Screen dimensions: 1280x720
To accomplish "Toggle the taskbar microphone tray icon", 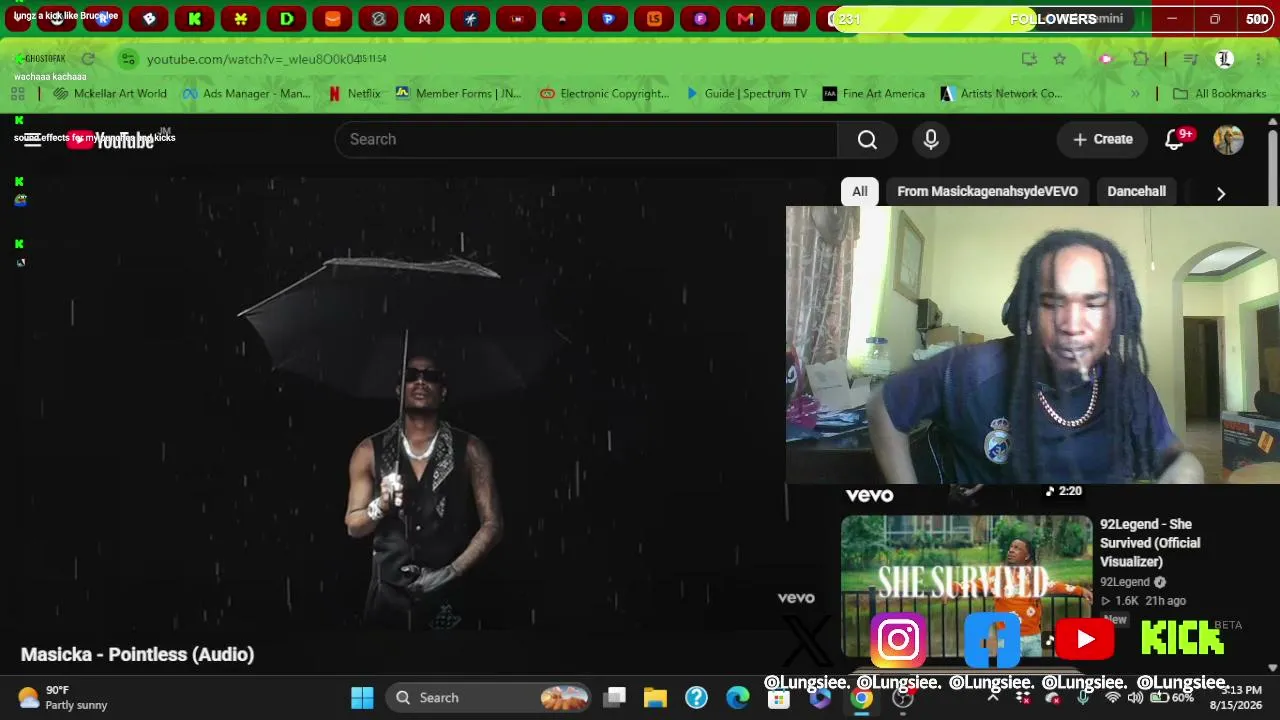I will coord(1083,698).
